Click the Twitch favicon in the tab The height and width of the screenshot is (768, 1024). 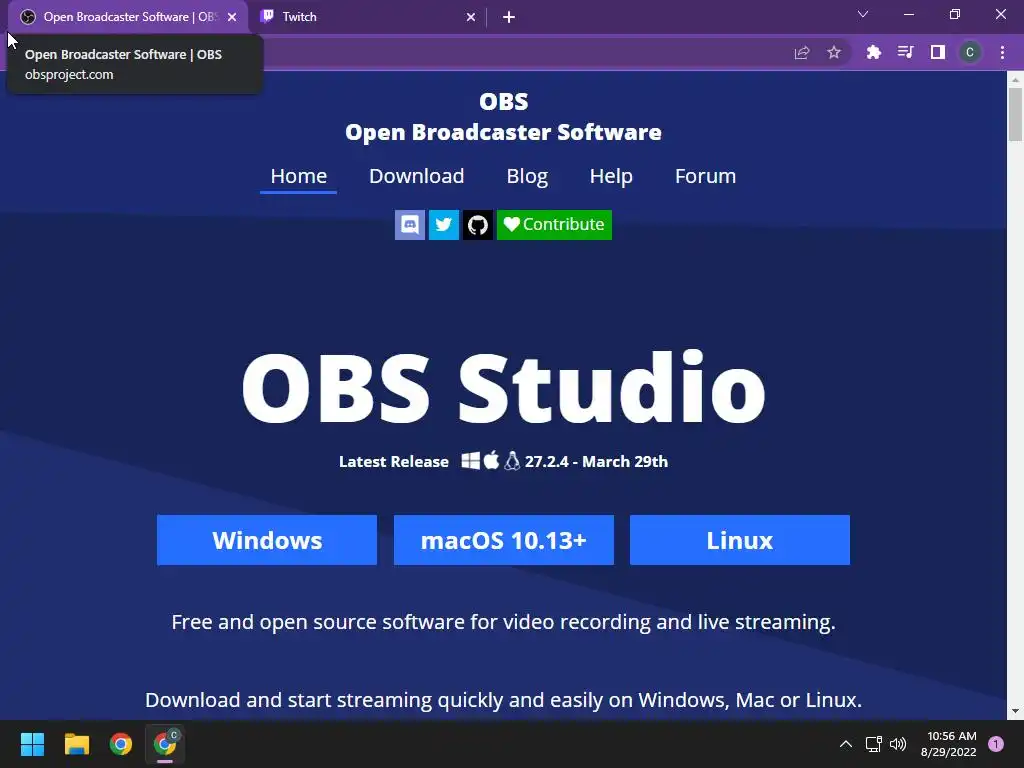click(x=266, y=17)
